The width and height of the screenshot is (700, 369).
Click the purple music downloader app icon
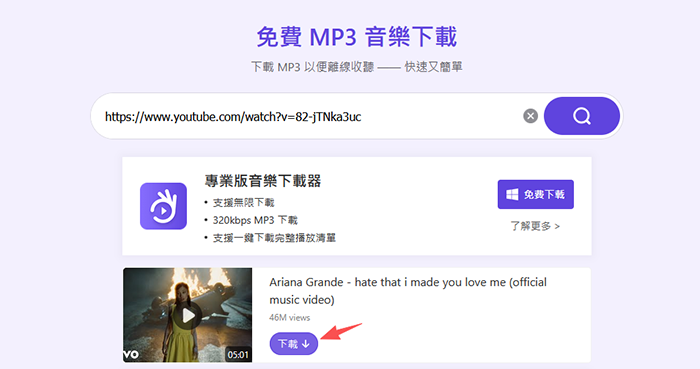click(x=163, y=206)
